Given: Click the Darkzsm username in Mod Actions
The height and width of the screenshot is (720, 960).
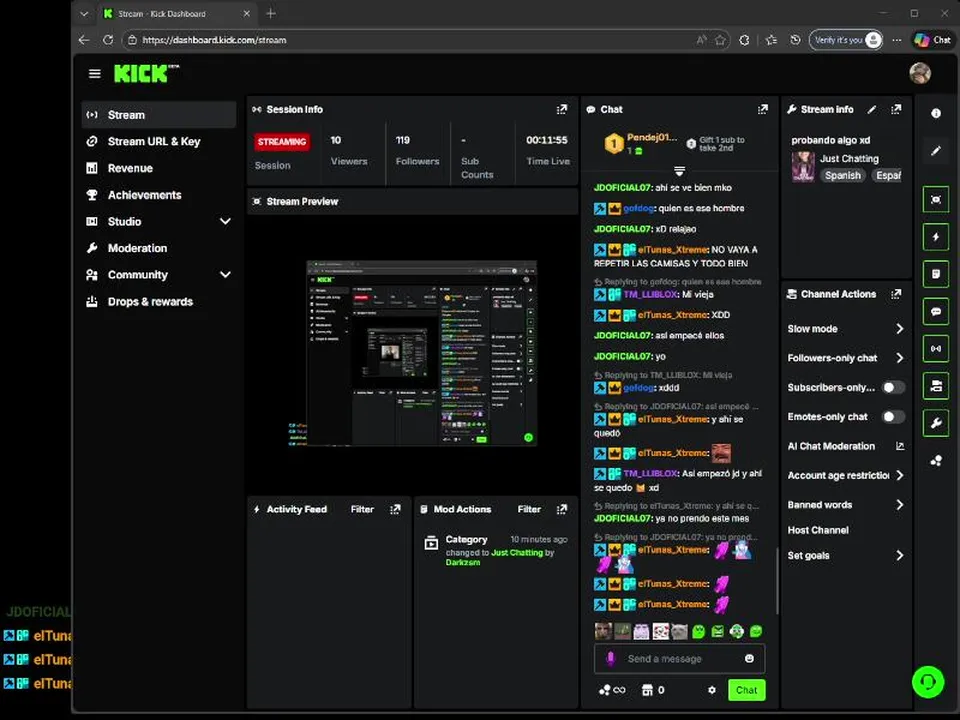Looking at the screenshot, I should (463, 563).
